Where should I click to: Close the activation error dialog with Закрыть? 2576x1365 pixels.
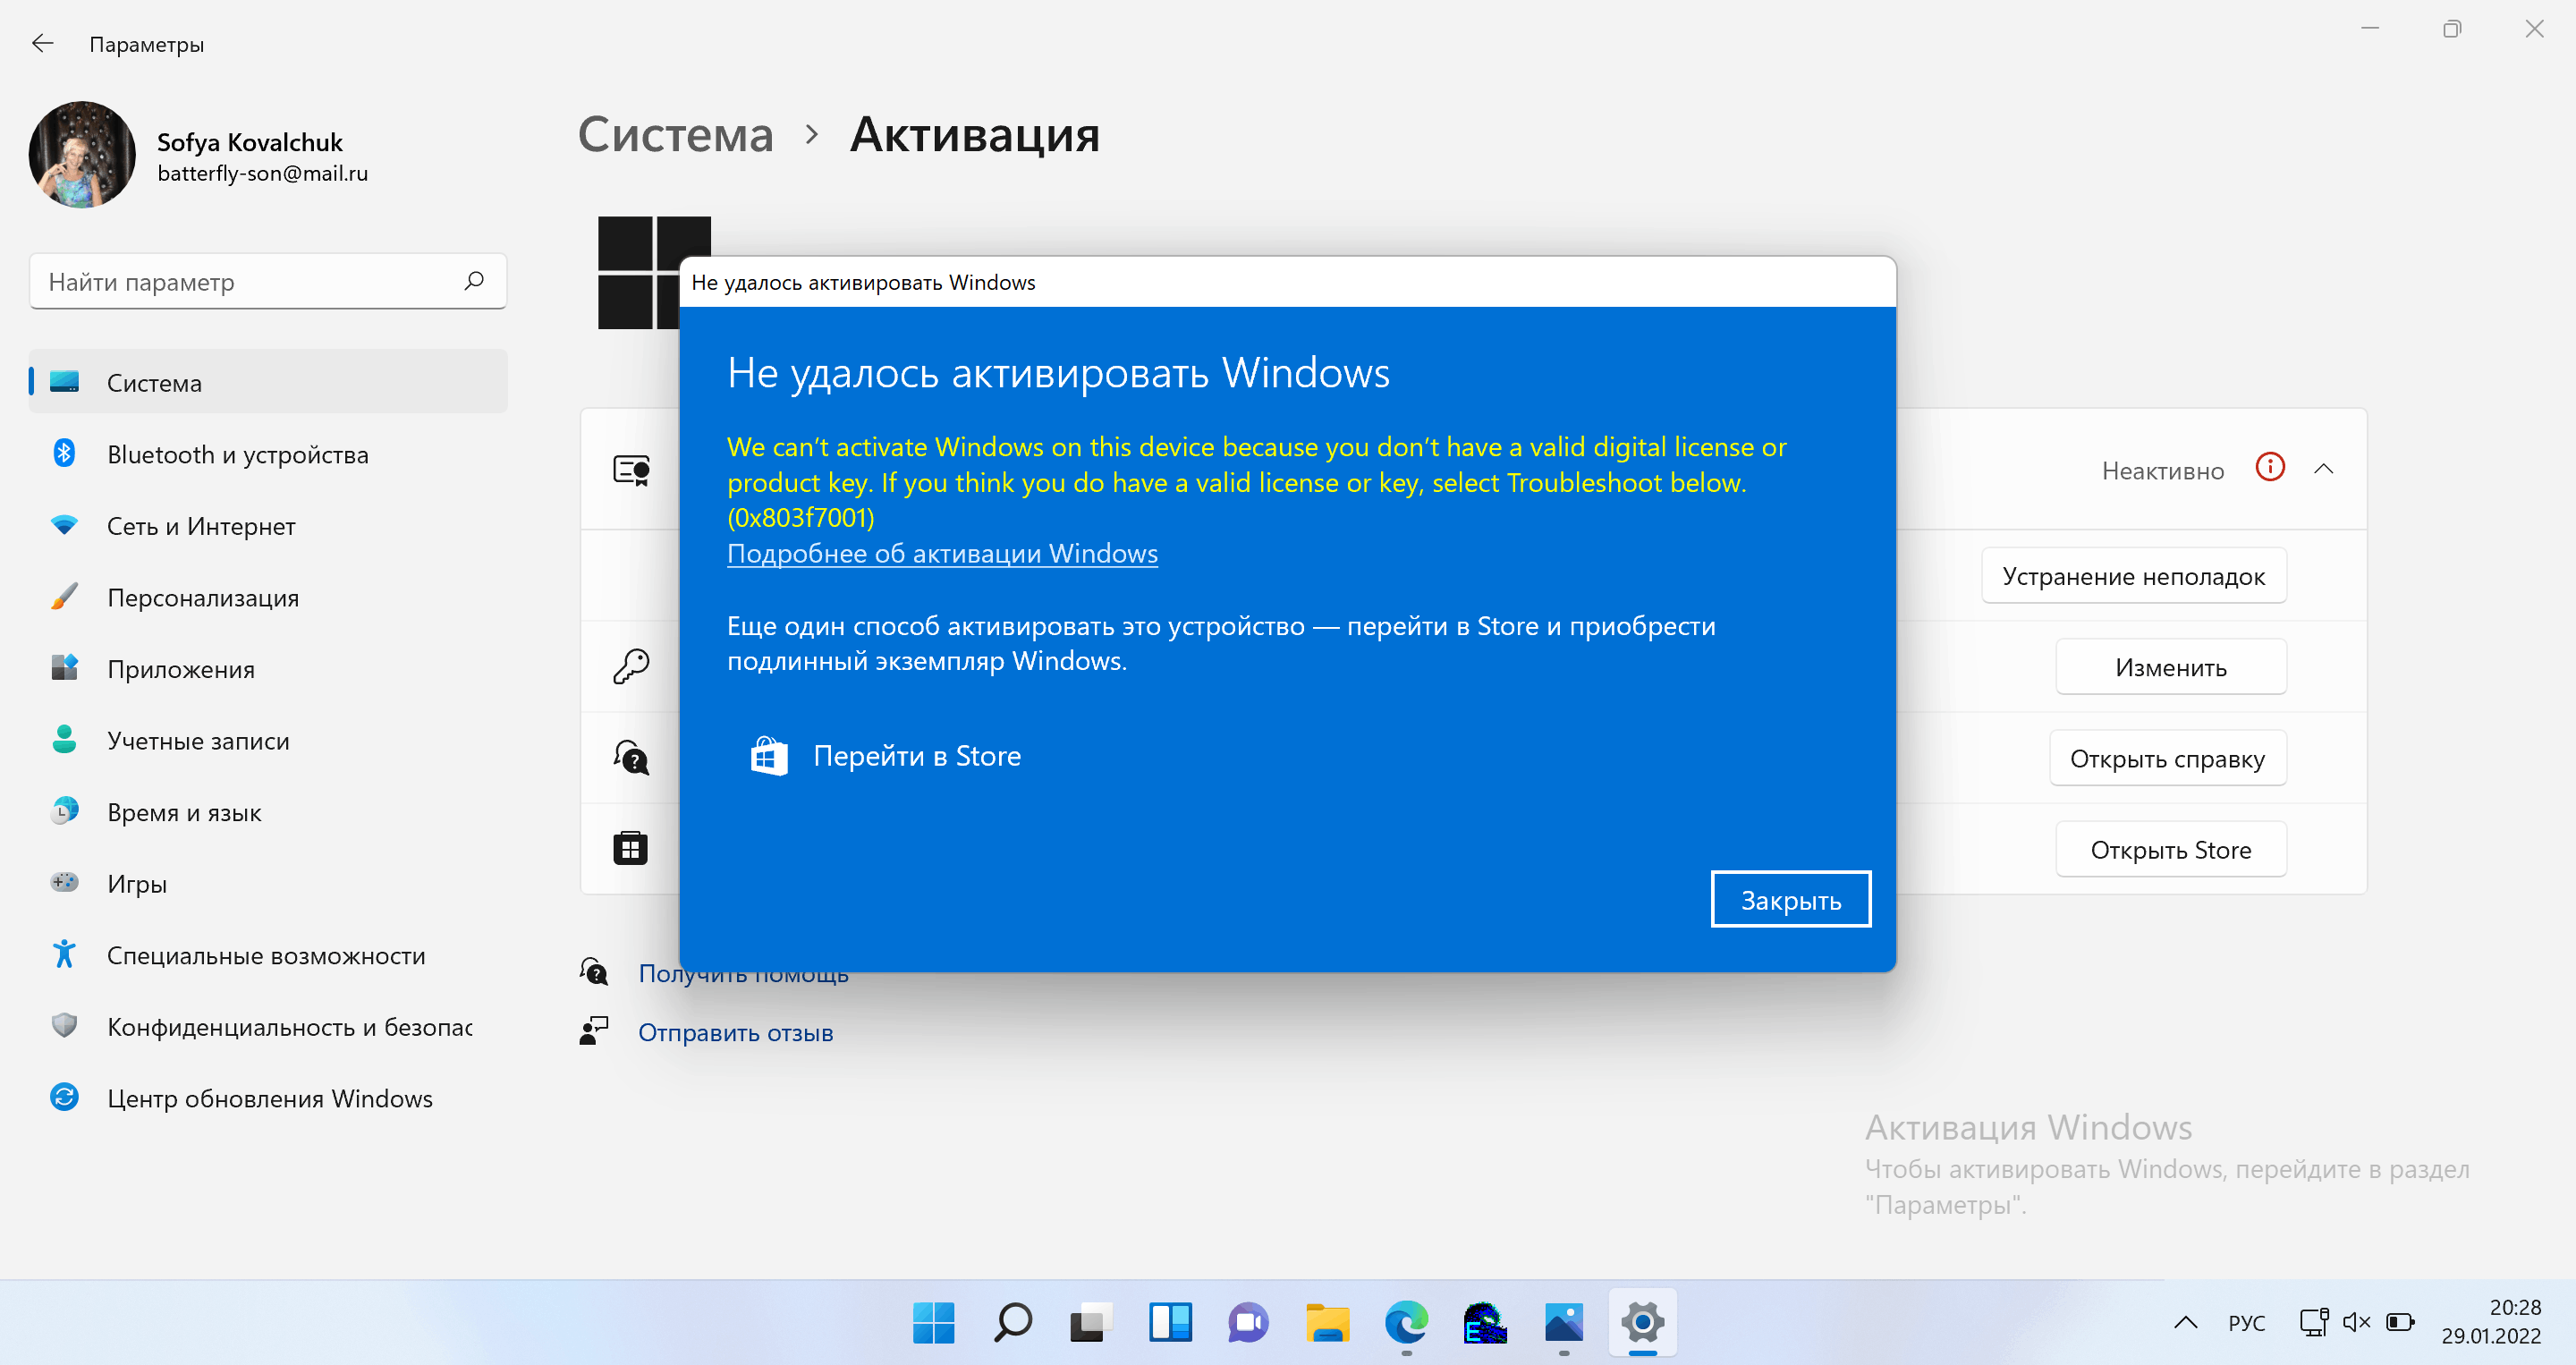point(1790,899)
